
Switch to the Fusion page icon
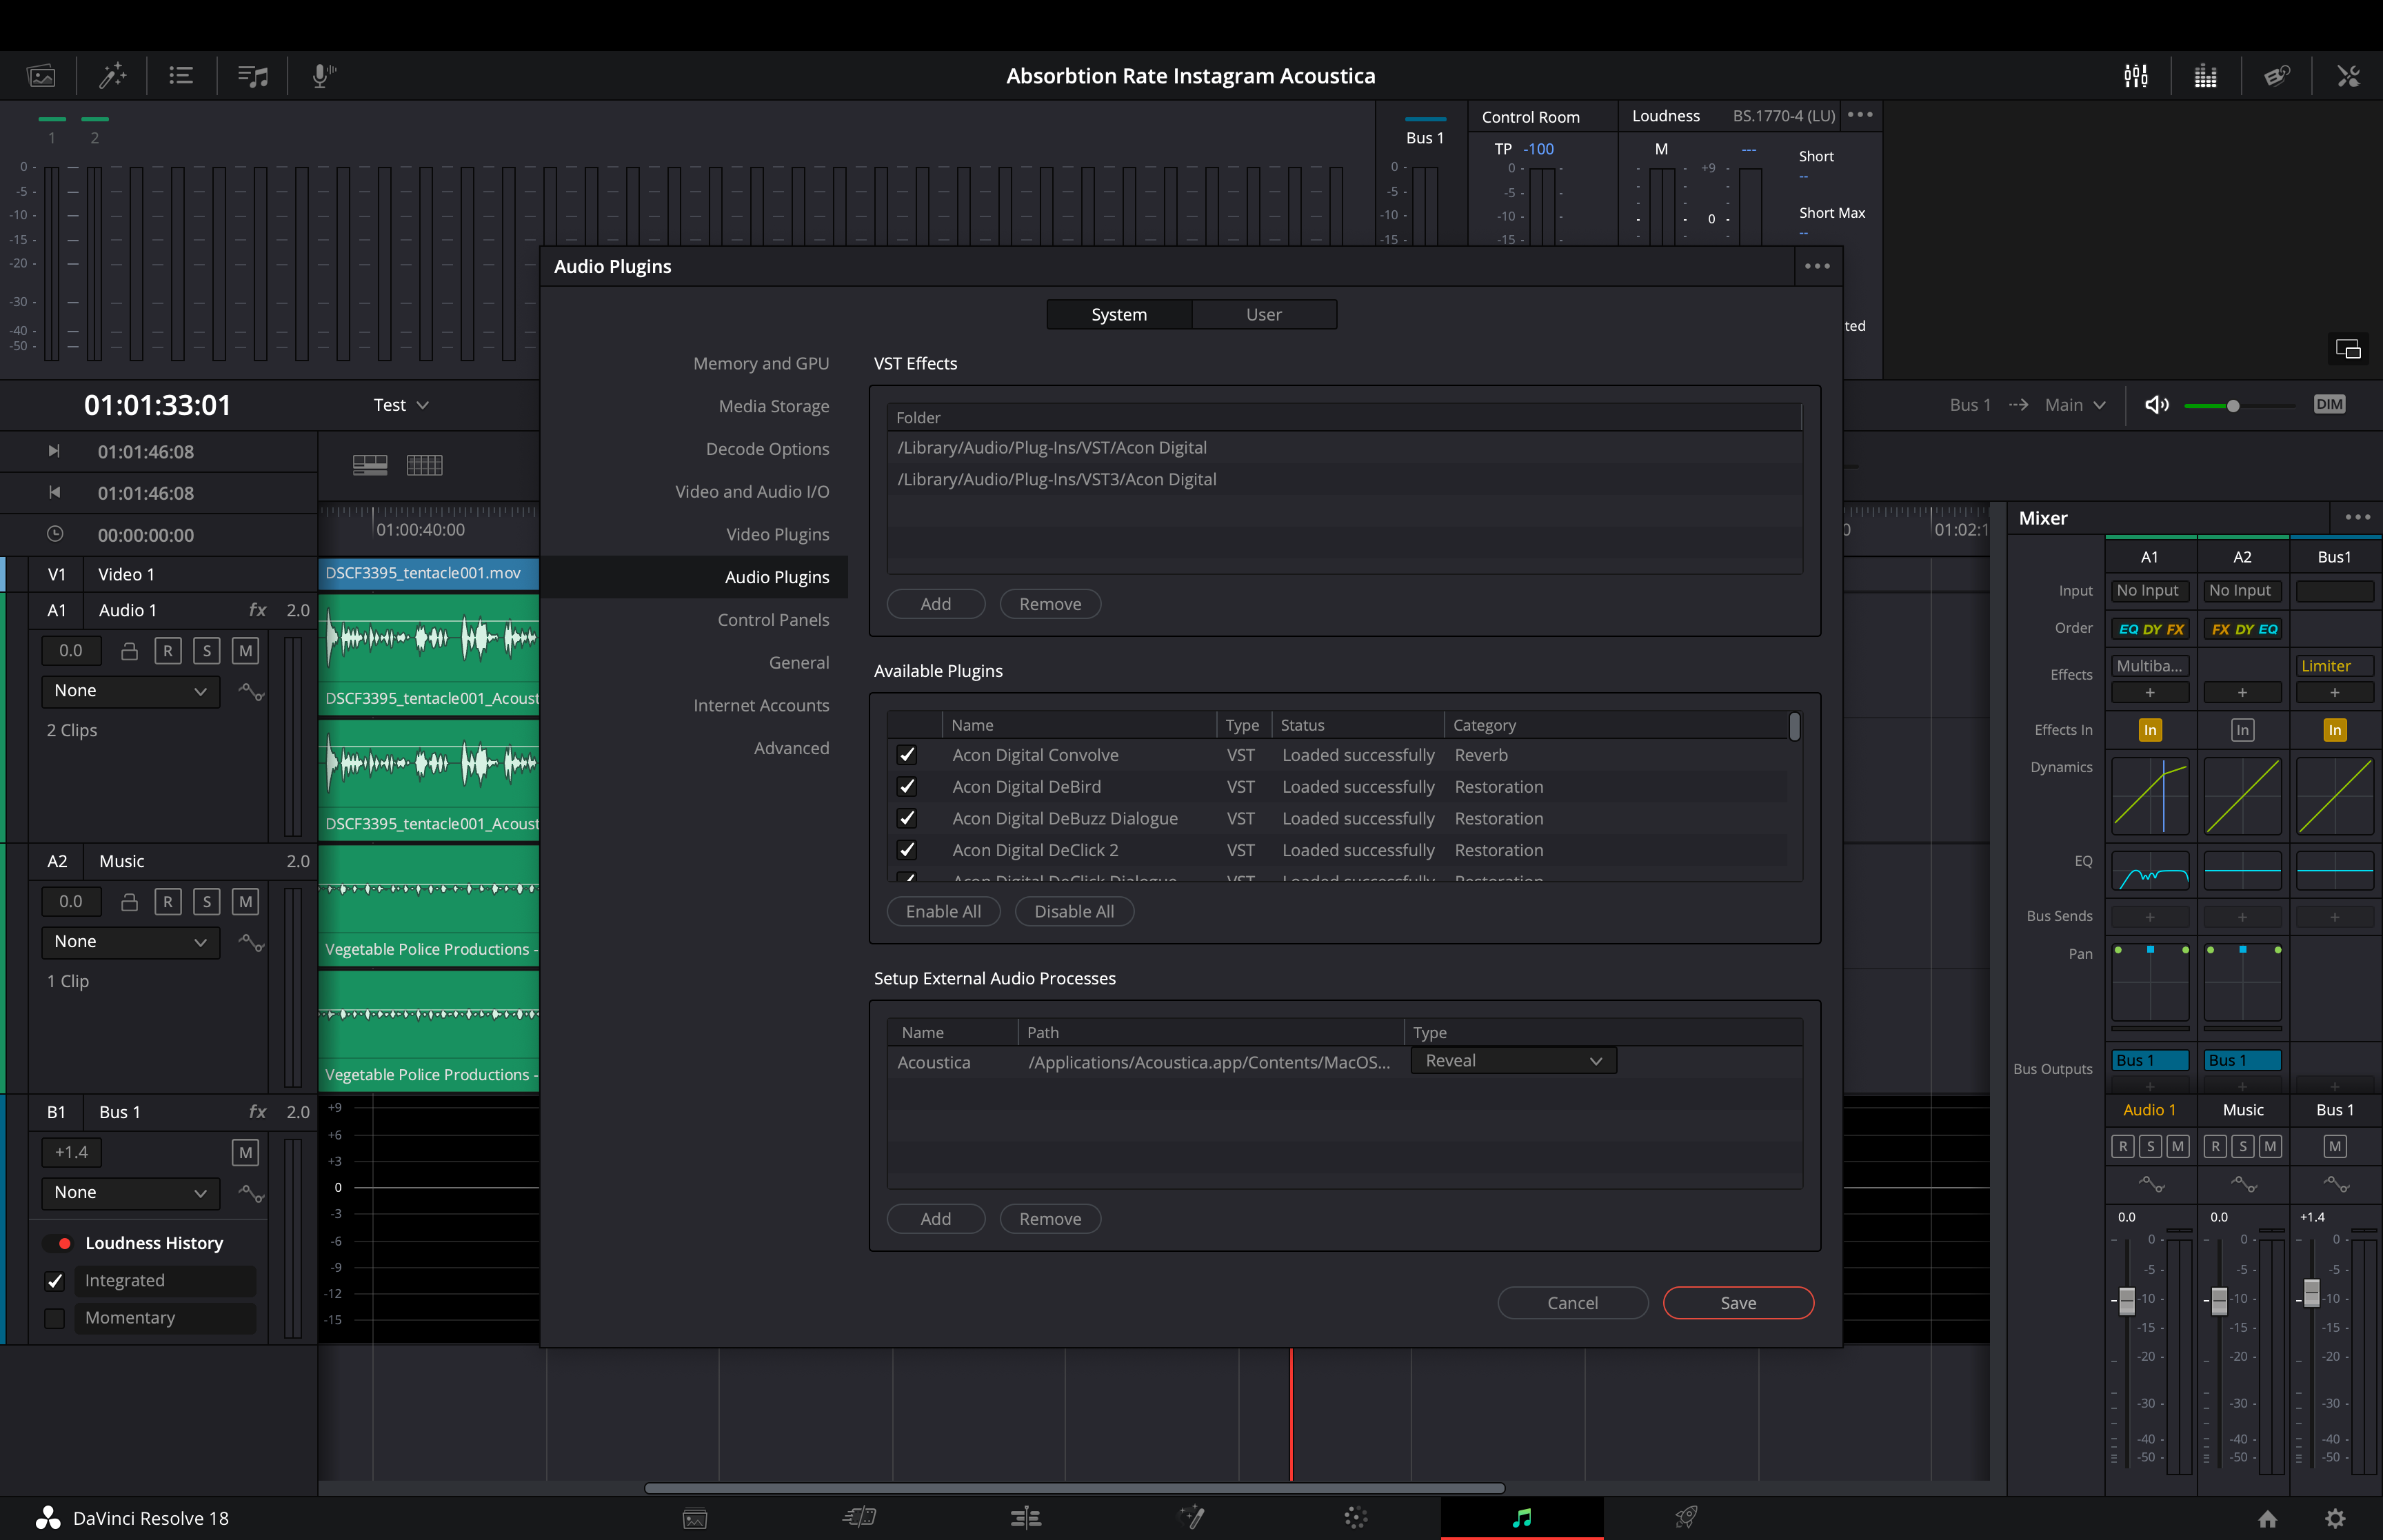[1191, 1518]
